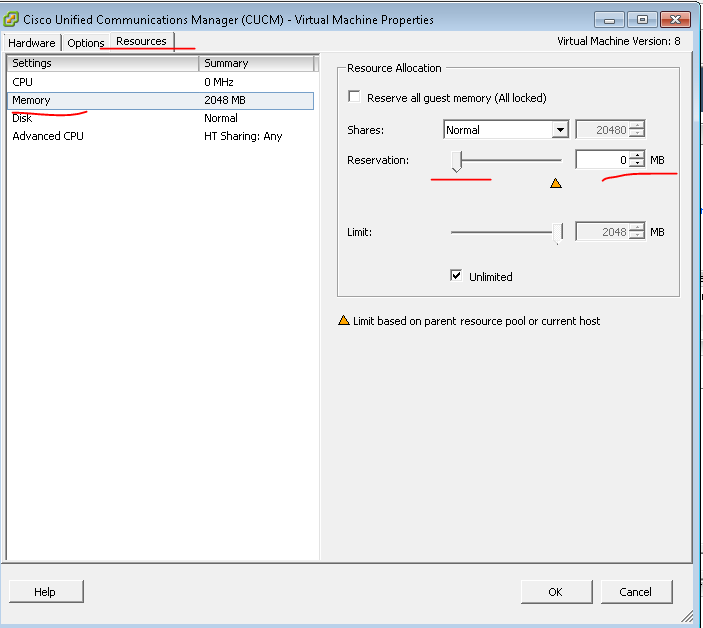The width and height of the screenshot is (703, 628).
Task: Select the CPU row in Settings
Action: pyautogui.click(x=160, y=82)
